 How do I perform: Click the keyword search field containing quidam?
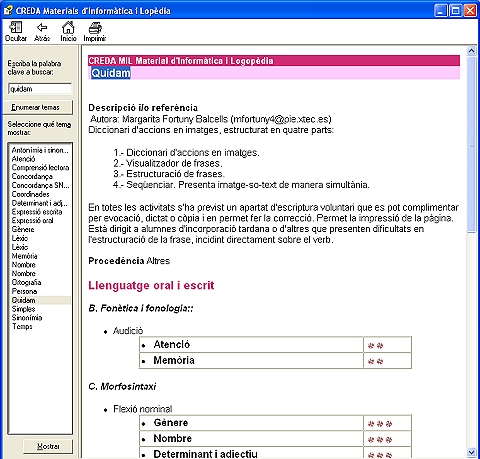[x=40, y=89]
